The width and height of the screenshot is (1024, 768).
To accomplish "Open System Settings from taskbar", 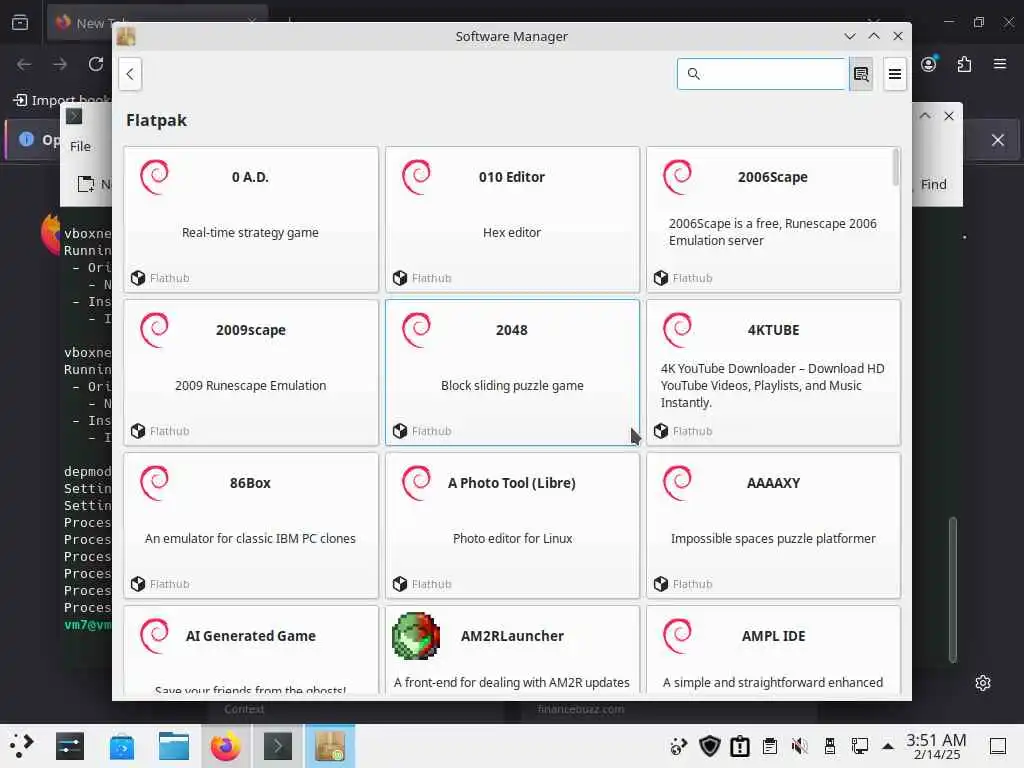I will [70, 746].
